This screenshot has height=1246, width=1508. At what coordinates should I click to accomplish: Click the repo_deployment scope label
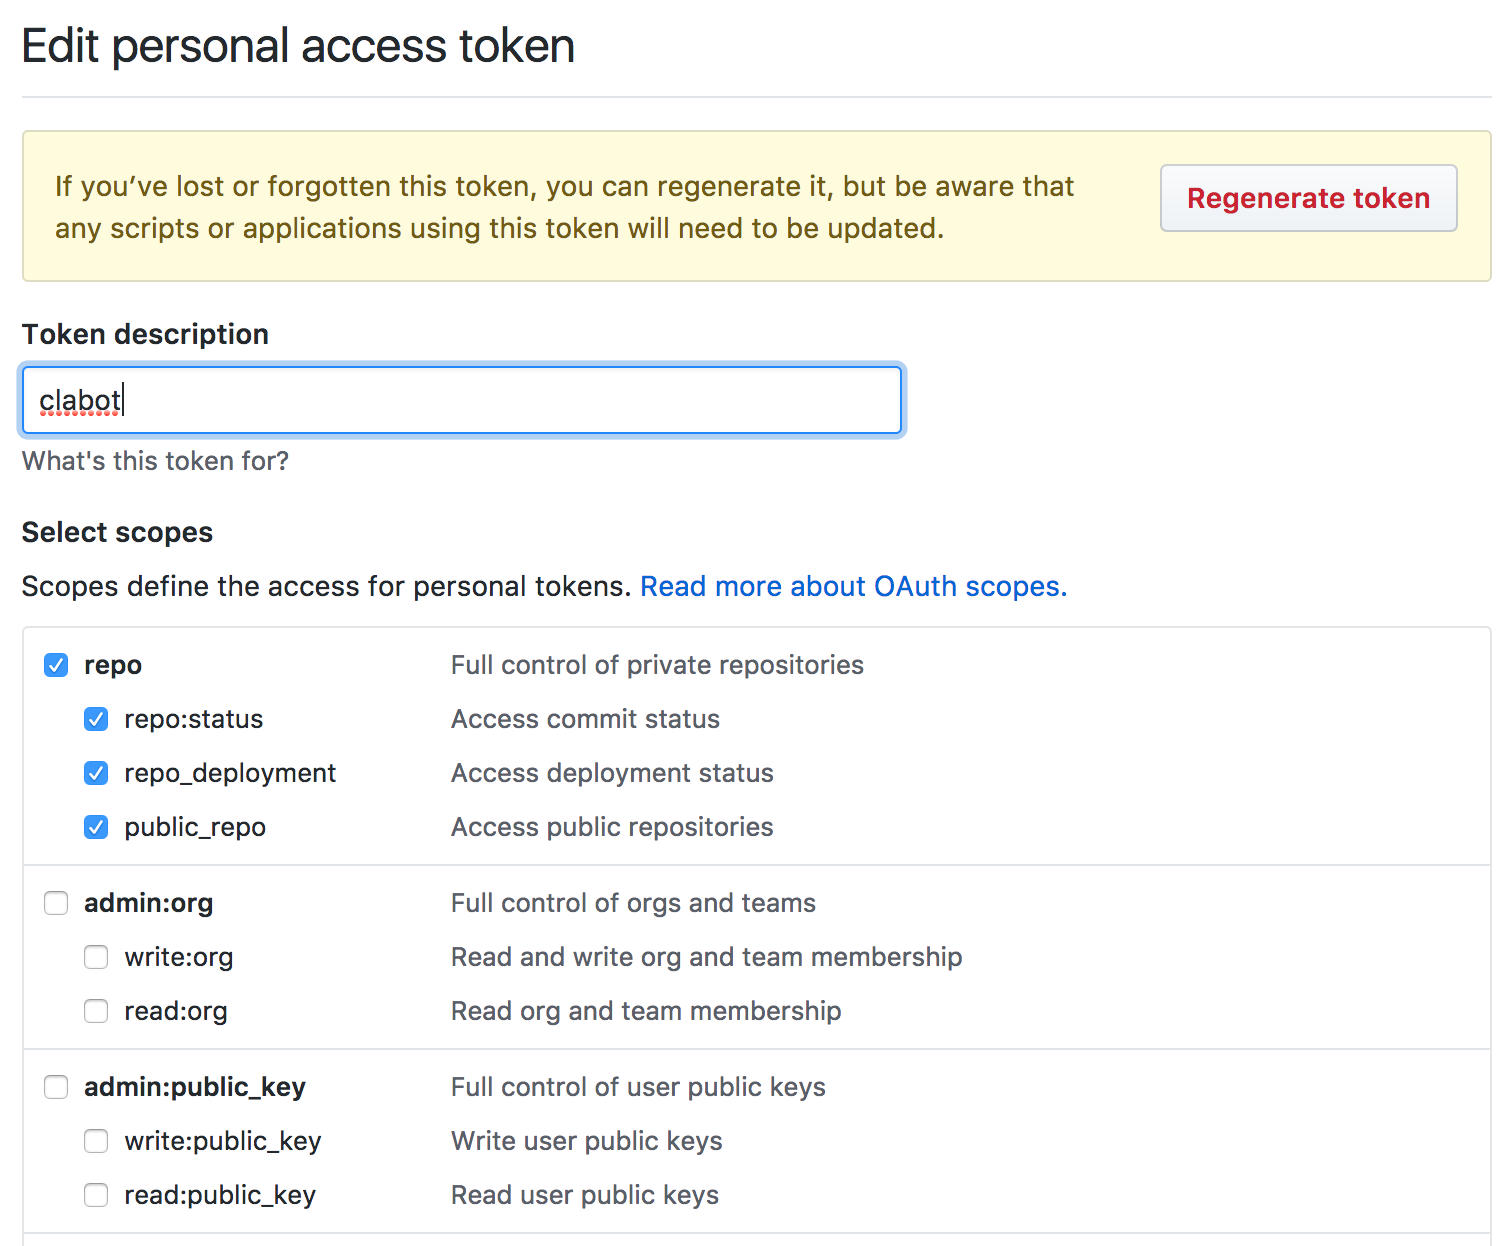pyautogui.click(x=230, y=773)
